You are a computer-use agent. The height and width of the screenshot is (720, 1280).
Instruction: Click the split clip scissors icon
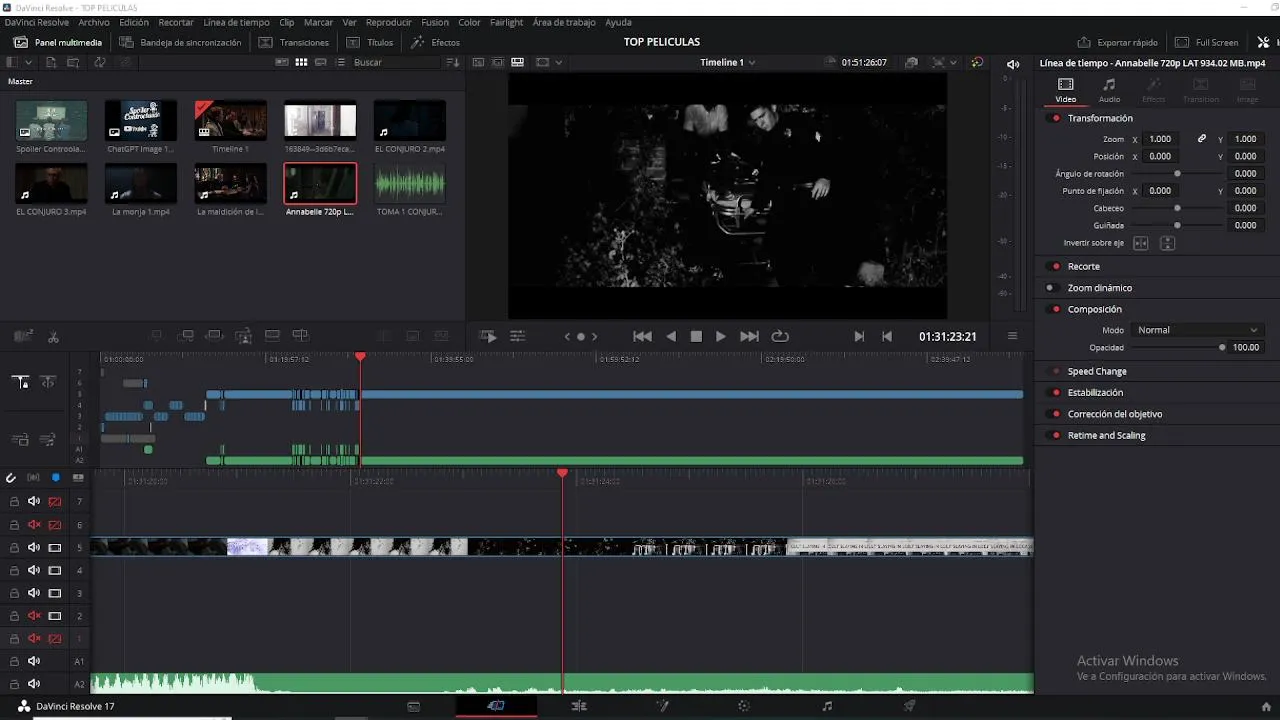coord(53,337)
